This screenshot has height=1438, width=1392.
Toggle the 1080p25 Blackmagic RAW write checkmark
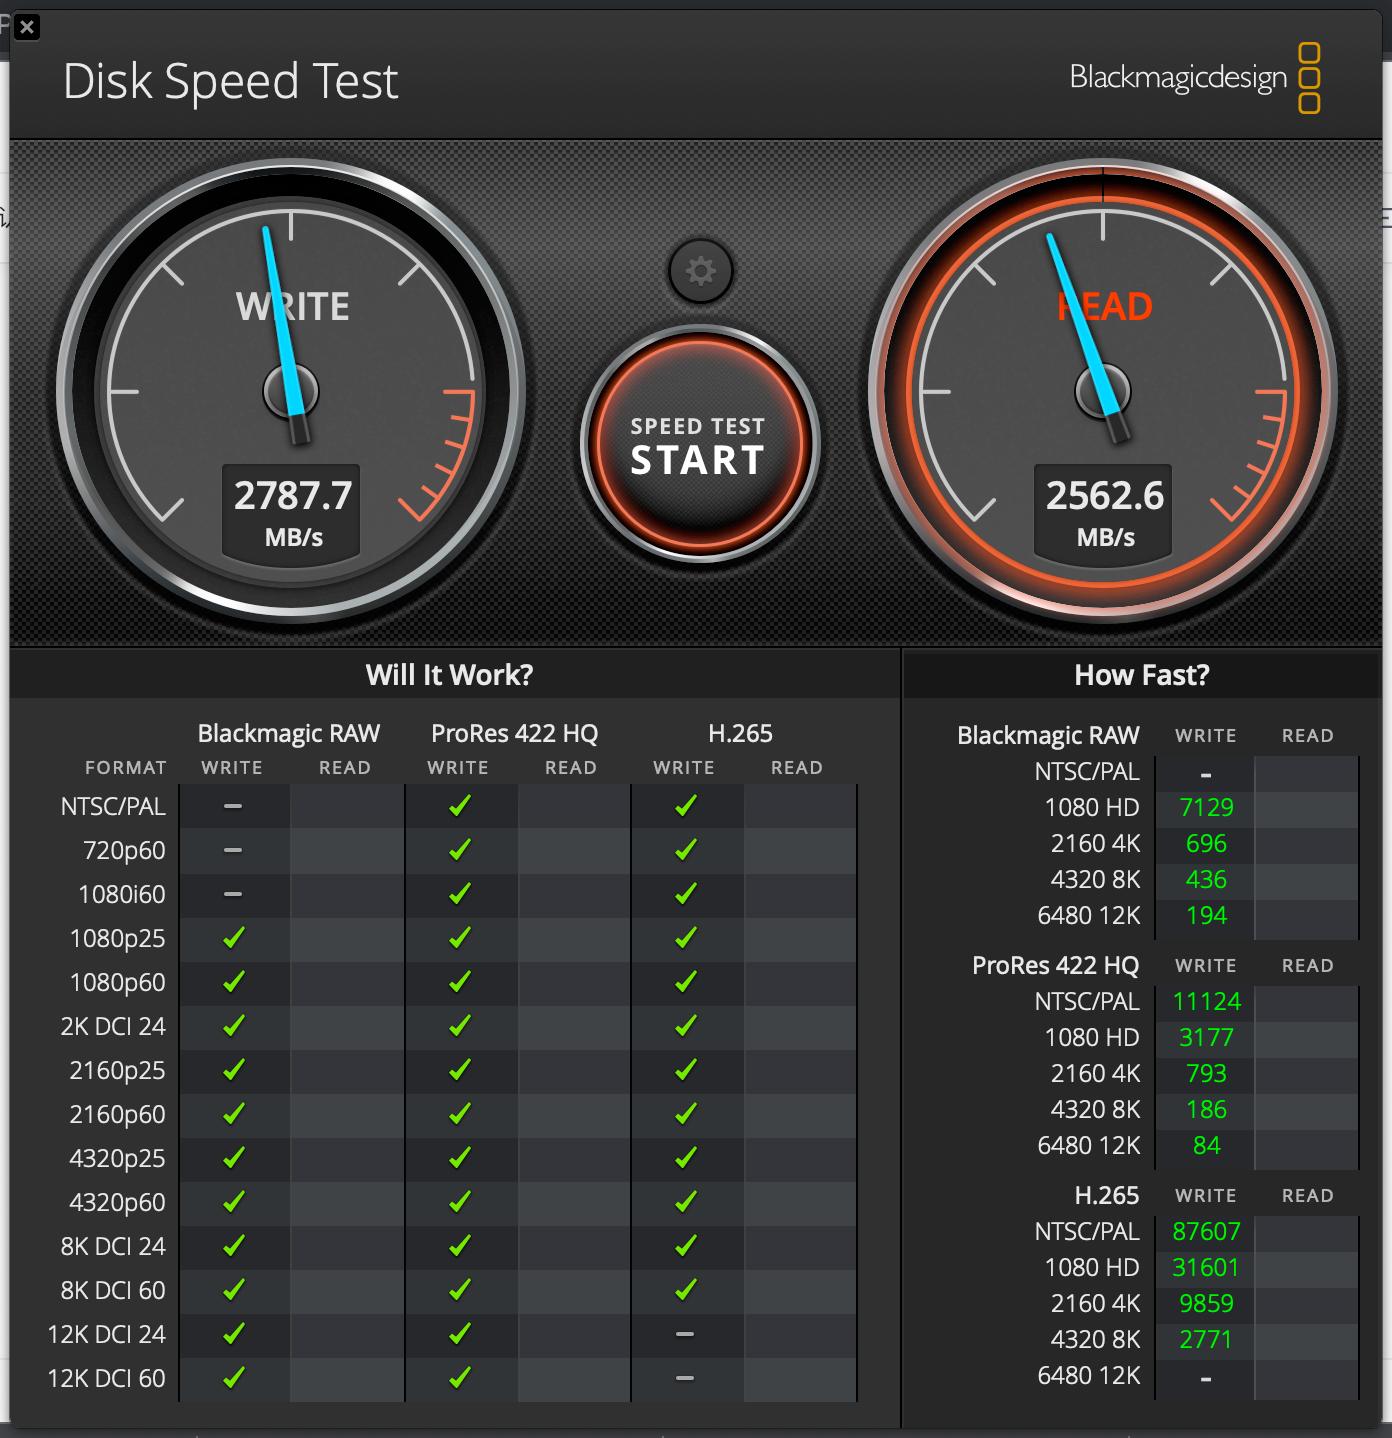[x=233, y=938]
